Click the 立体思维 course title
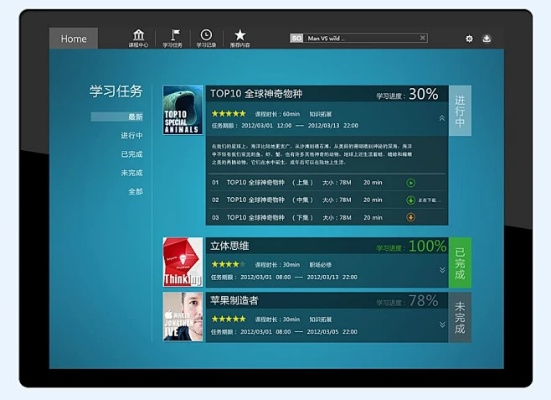The width and height of the screenshot is (551, 400). click(x=230, y=246)
